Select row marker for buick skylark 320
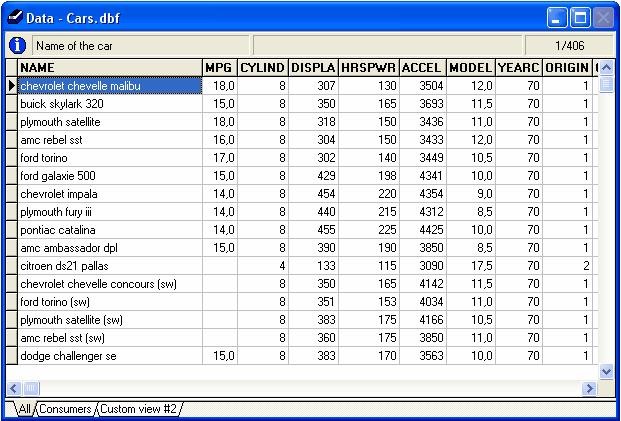The height and width of the screenshot is (421, 621). click(12, 104)
